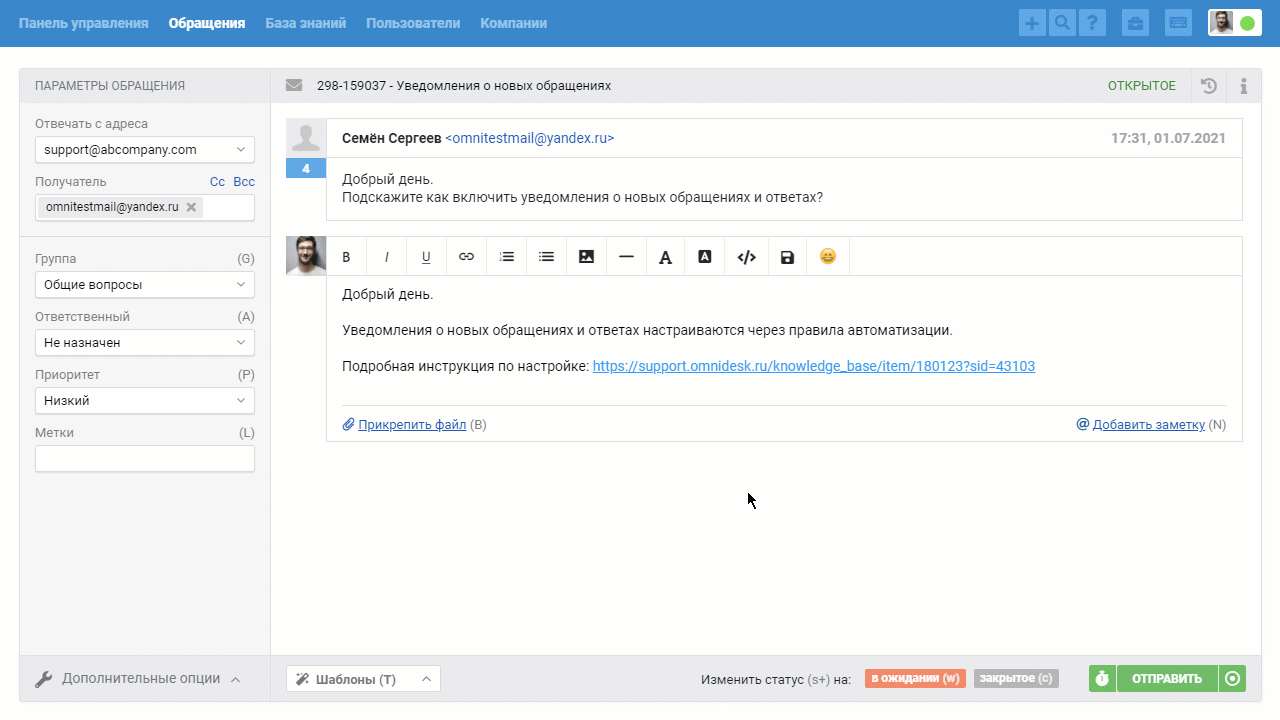Click the ticket title 298-159037
Image resolution: width=1280 pixels, height=720 pixels.
(464, 86)
